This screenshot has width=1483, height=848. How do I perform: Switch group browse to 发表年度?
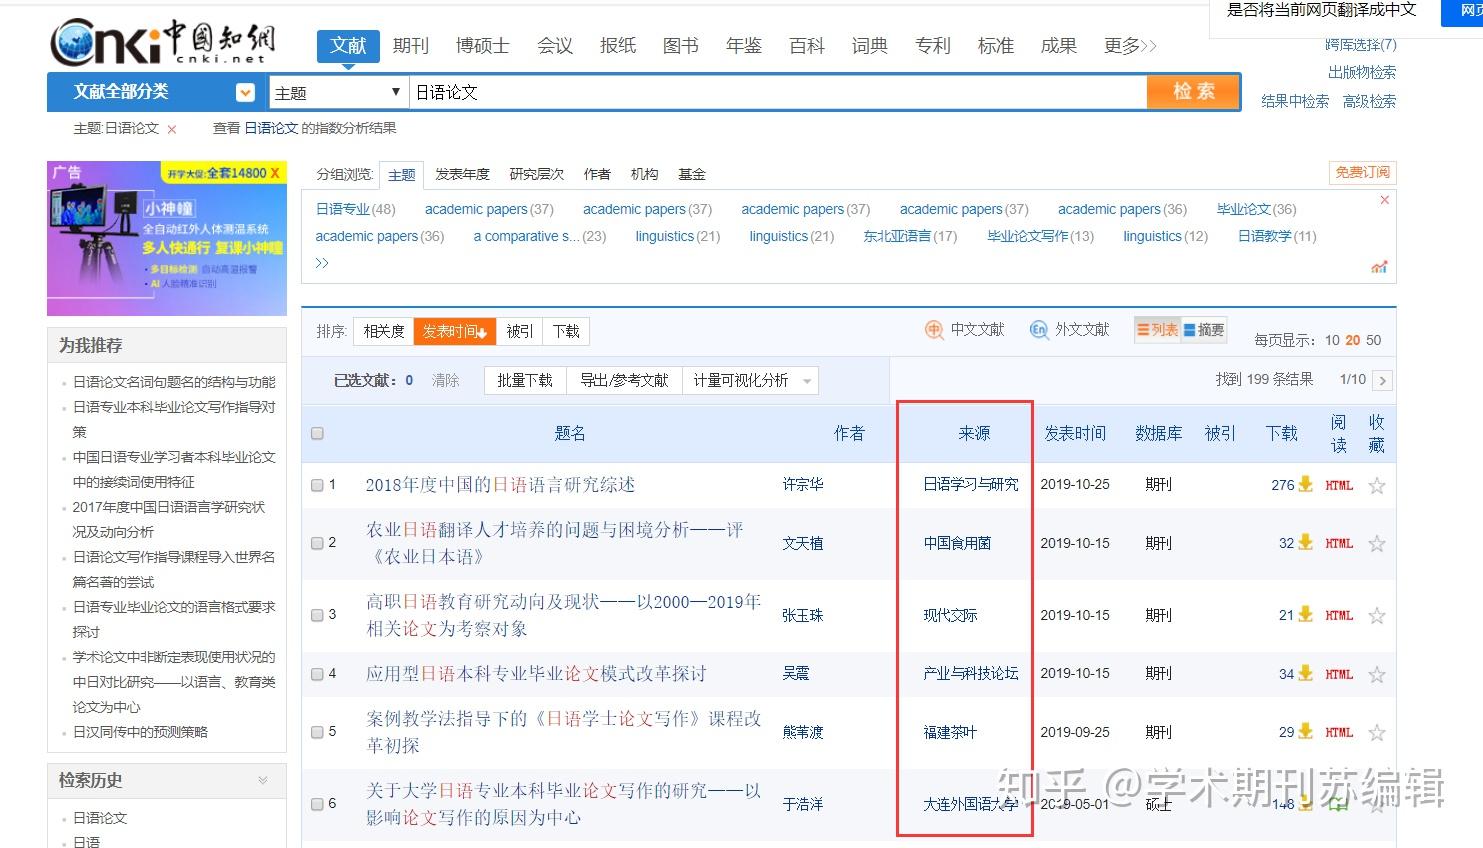point(462,174)
